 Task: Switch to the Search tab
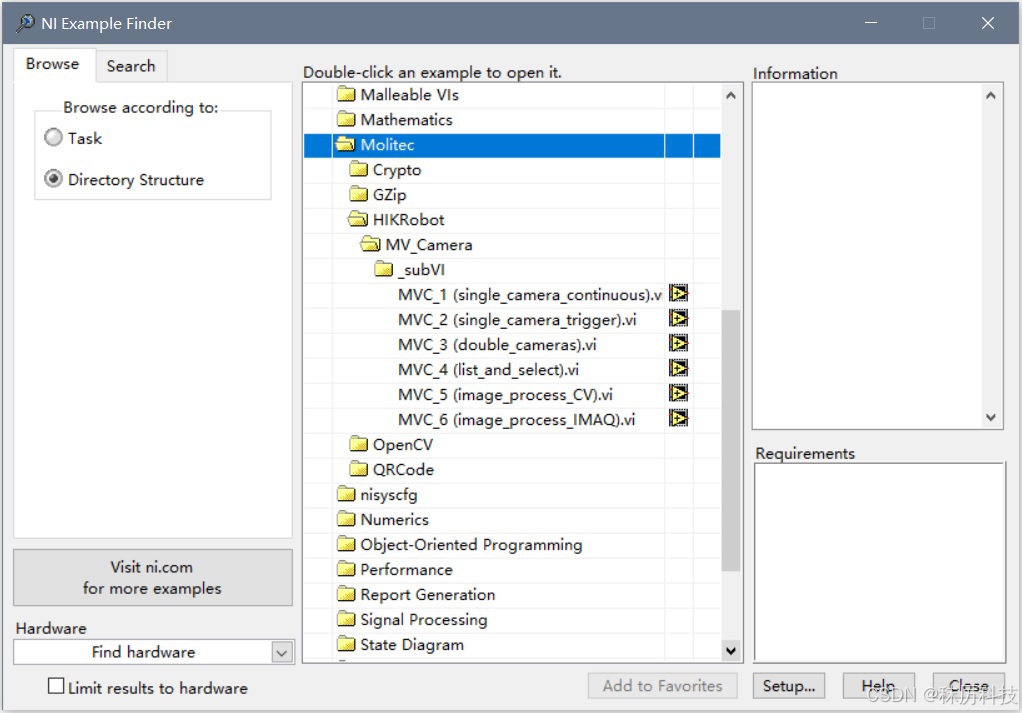[x=131, y=66]
